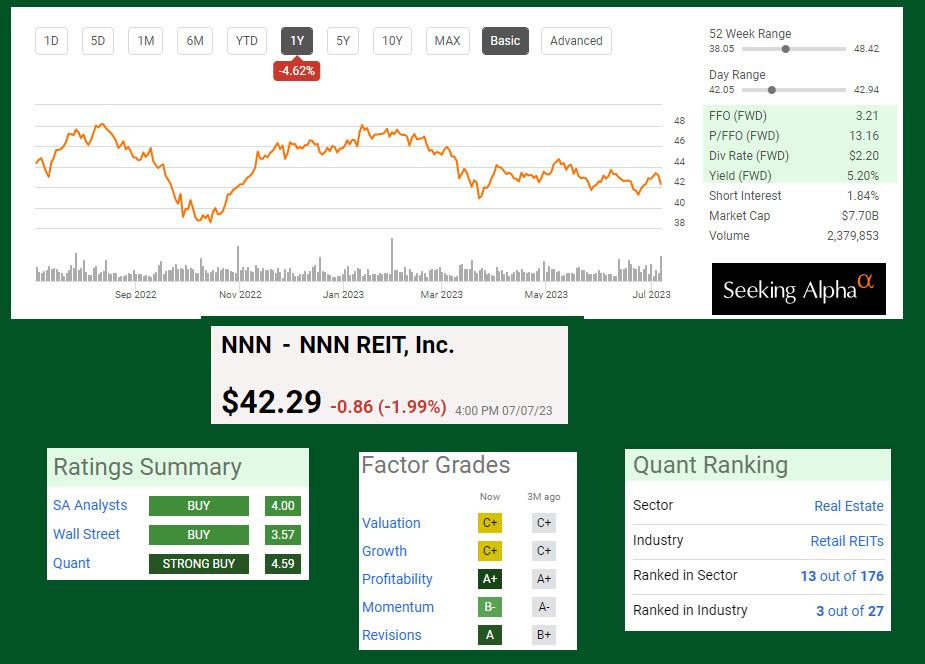Open the Valuation factor grade
925x664 pixels.
point(391,523)
